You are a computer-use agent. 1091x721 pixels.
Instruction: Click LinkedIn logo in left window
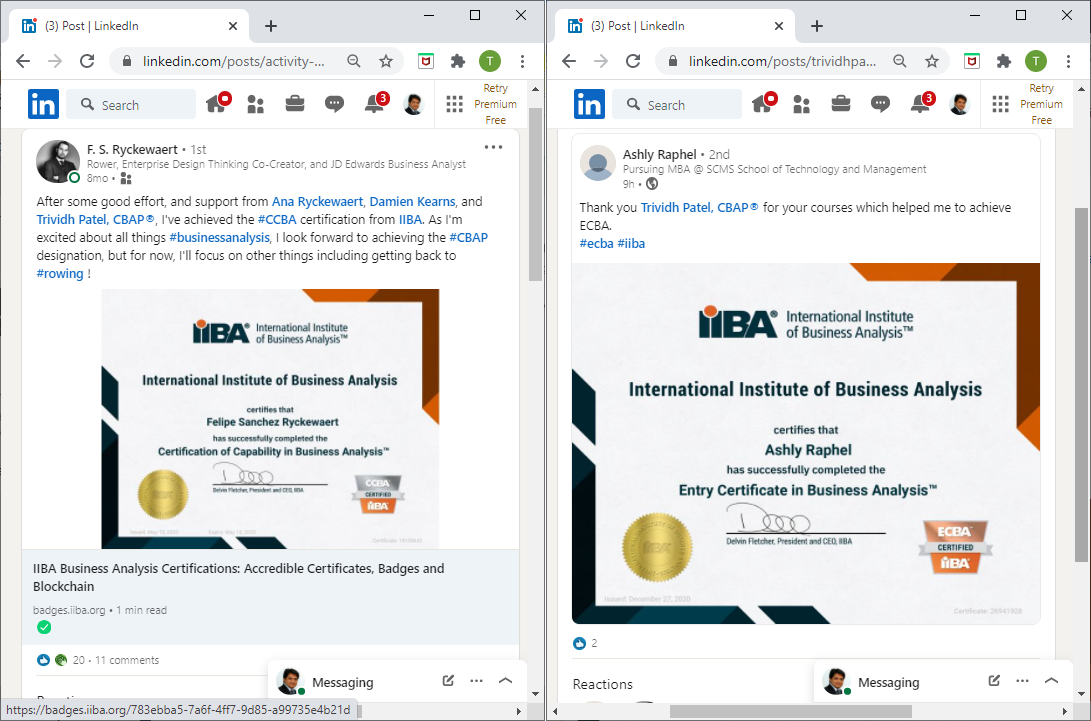[43, 104]
